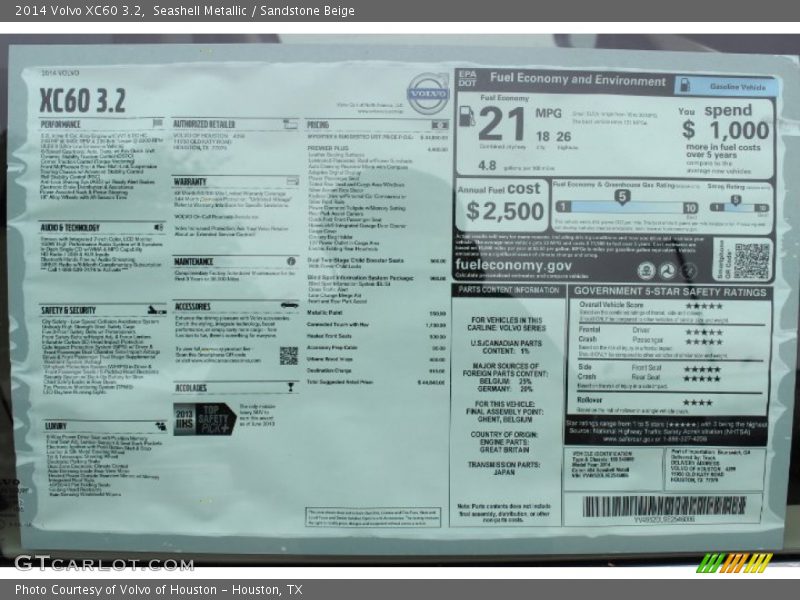Image resolution: width=800 pixels, height=600 pixels.
Task: Click the Overall Vehicle Score star rating
Action: [704, 306]
